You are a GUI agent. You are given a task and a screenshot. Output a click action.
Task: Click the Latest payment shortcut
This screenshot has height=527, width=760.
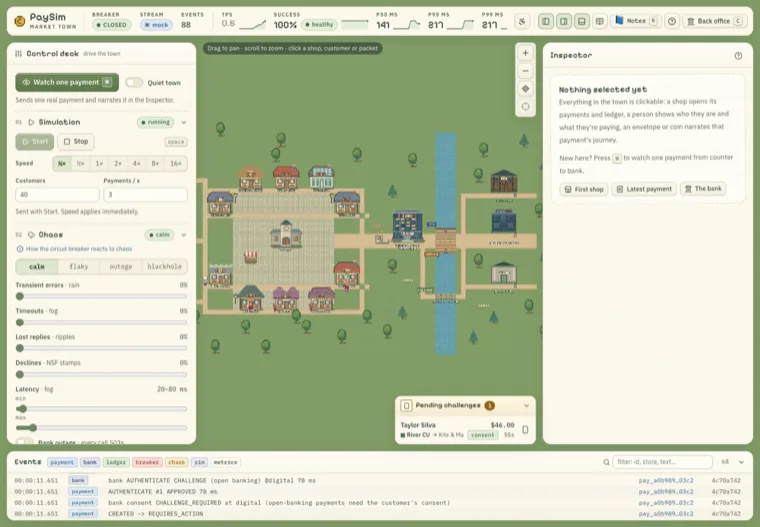click(644, 189)
